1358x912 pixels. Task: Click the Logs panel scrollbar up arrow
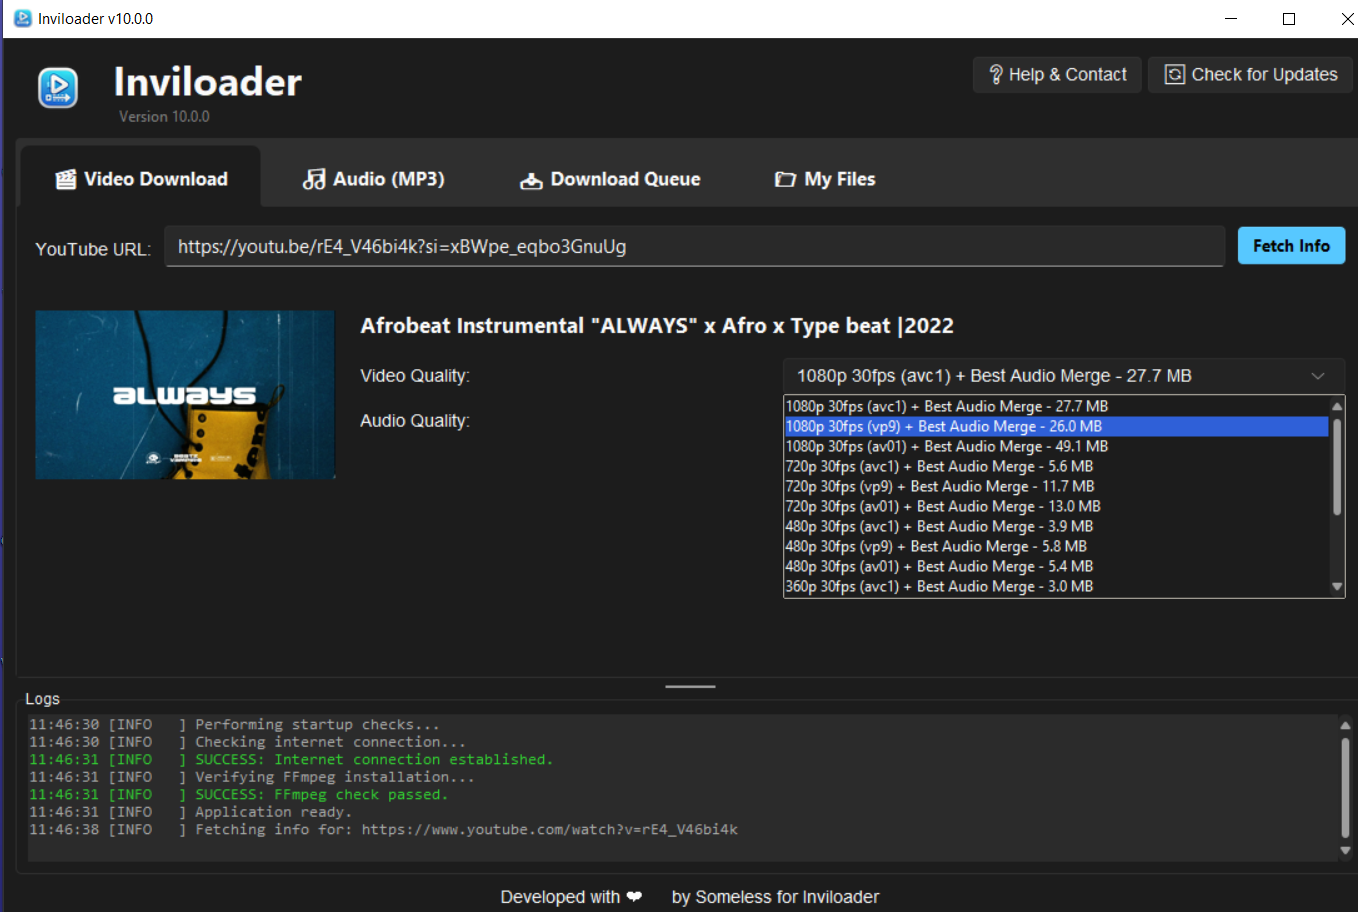point(1345,726)
